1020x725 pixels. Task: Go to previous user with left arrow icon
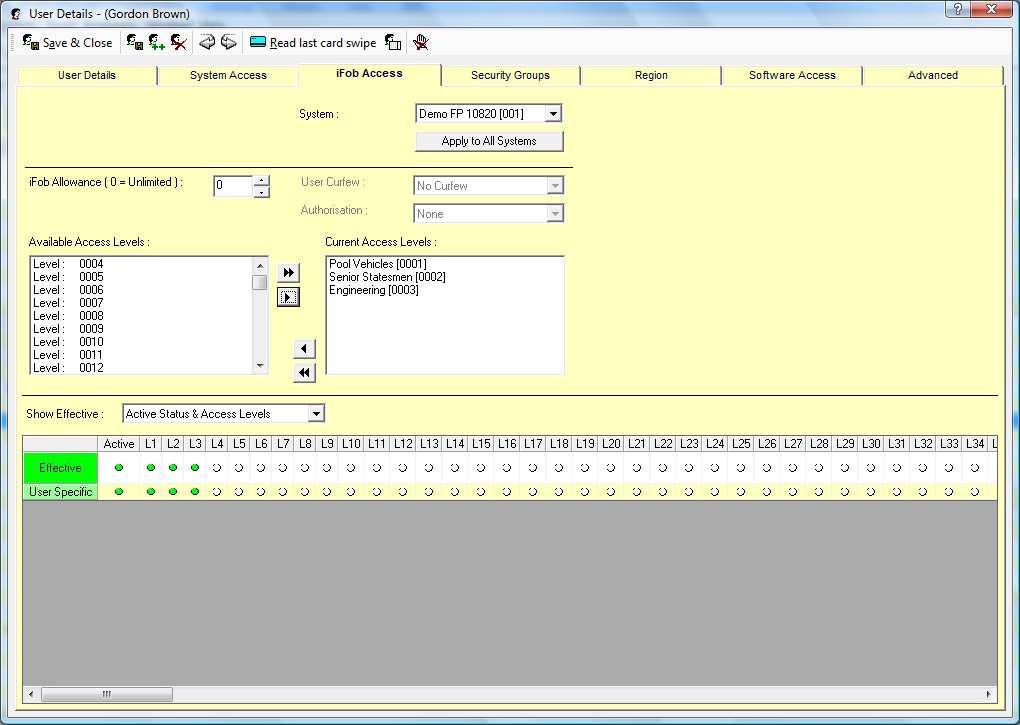pyautogui.click(x=207, y=43)
